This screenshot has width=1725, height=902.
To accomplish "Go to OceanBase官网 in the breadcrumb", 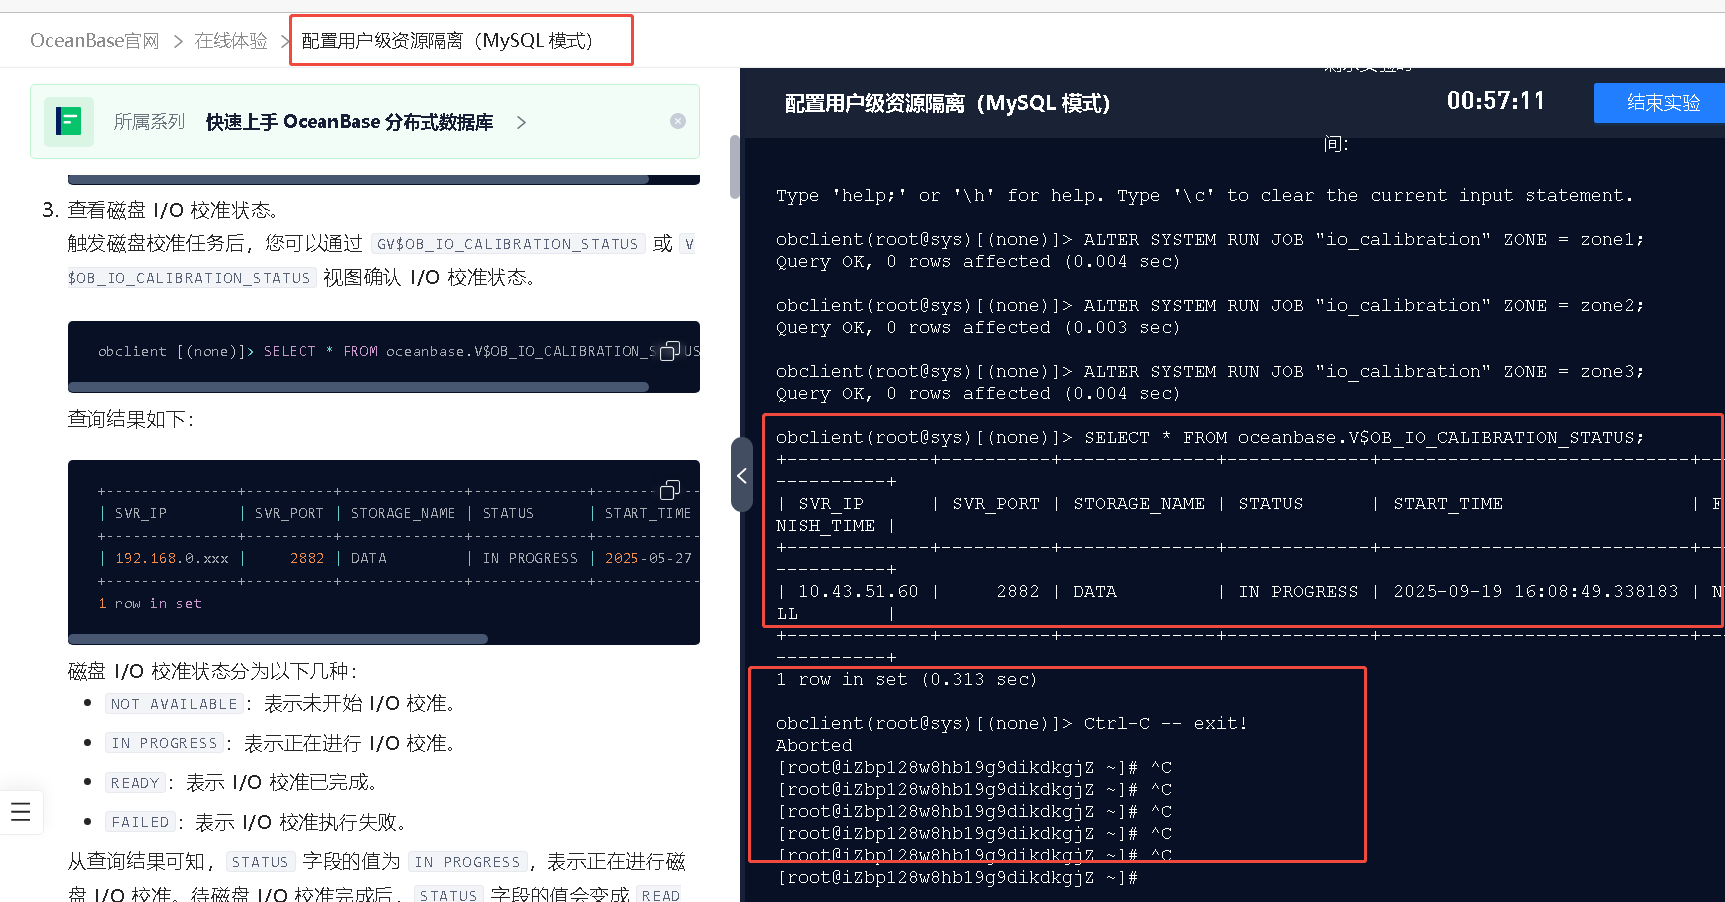I will [95, 41].
